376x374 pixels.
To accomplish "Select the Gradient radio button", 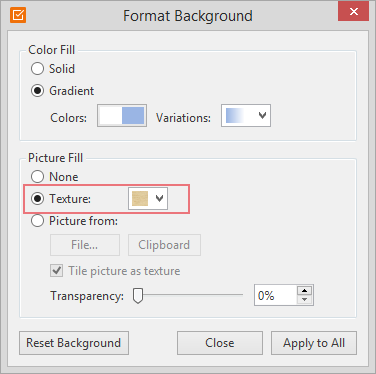I will tap(37, 91).
